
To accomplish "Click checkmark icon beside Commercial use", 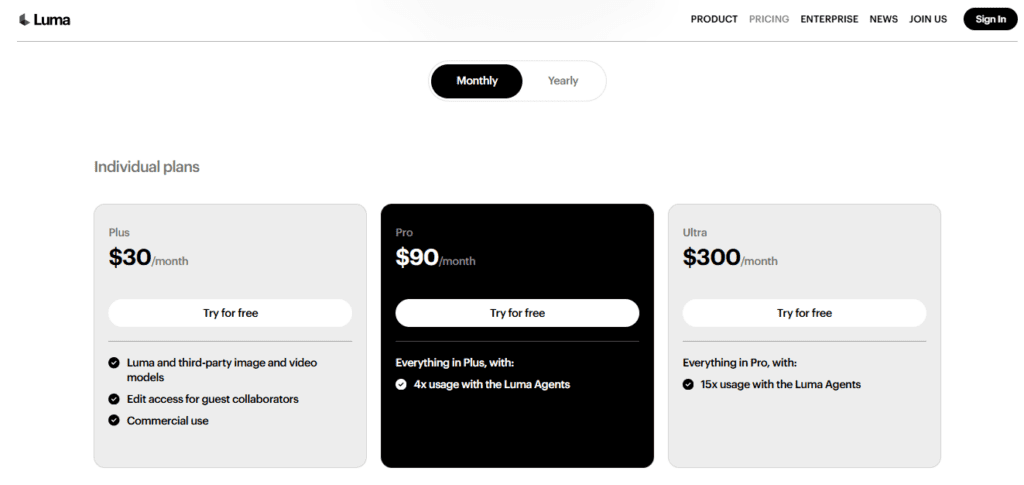I will [114, 421].
